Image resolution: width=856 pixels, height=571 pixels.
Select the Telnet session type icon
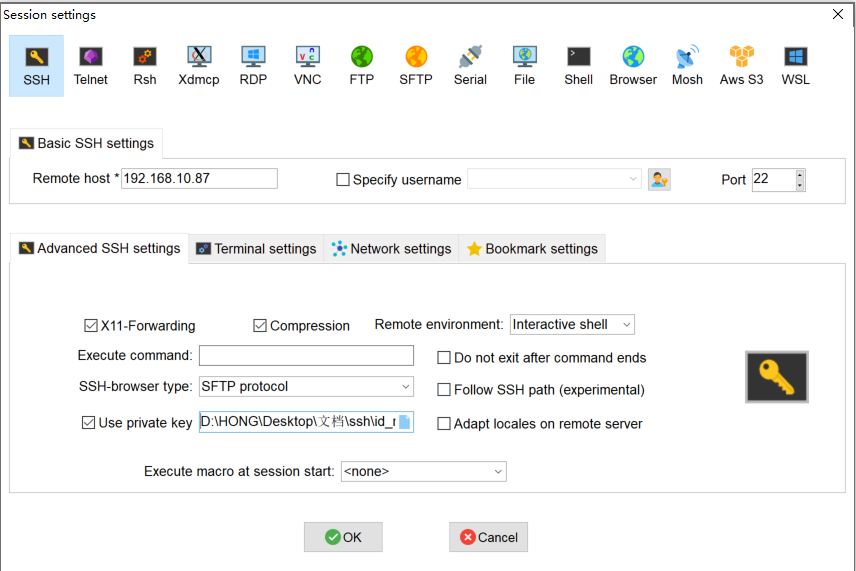(90, 66)
